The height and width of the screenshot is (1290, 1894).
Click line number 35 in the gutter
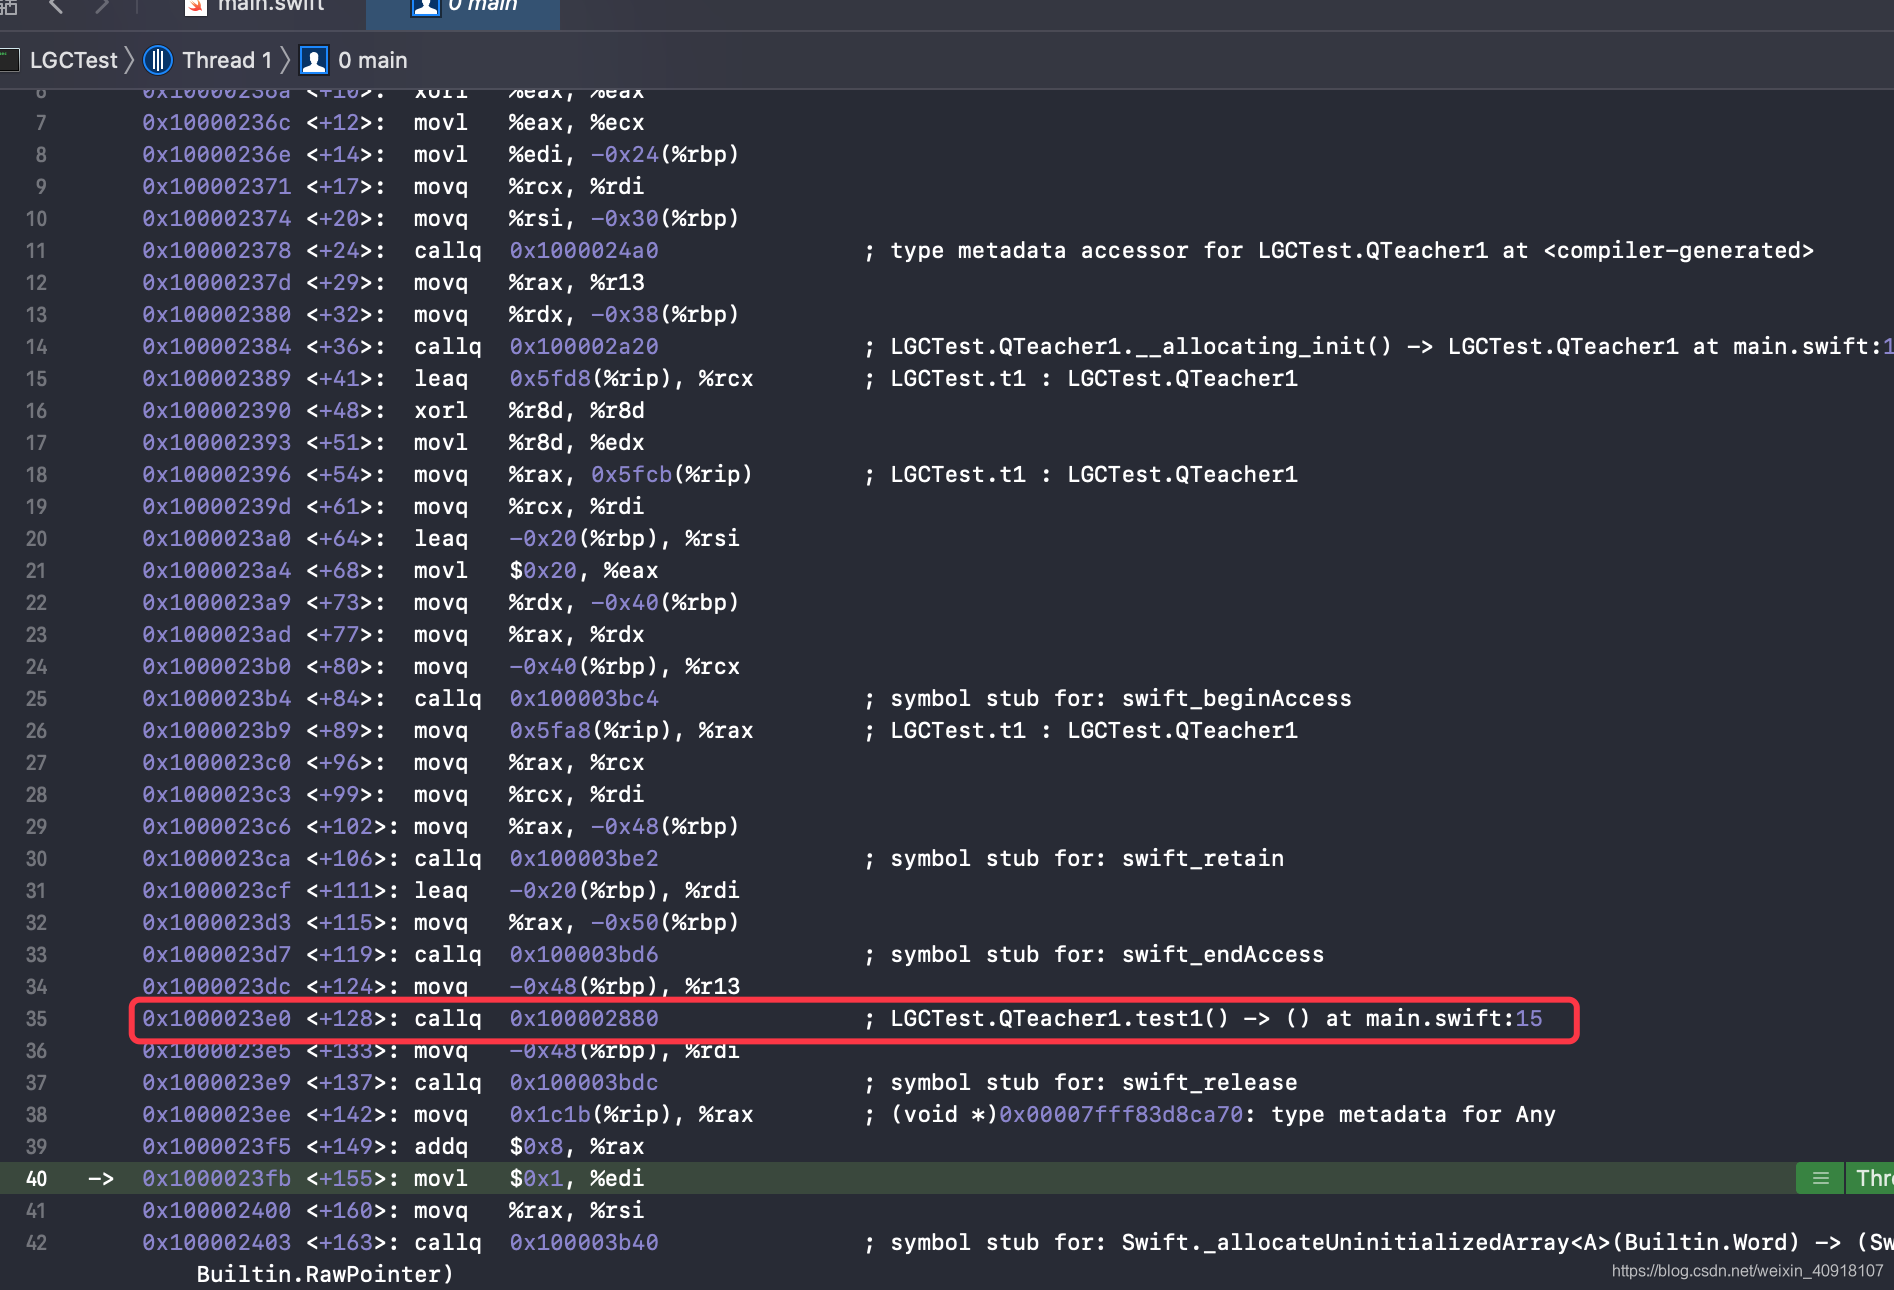pyautogui.click(x=36, y=1019)
